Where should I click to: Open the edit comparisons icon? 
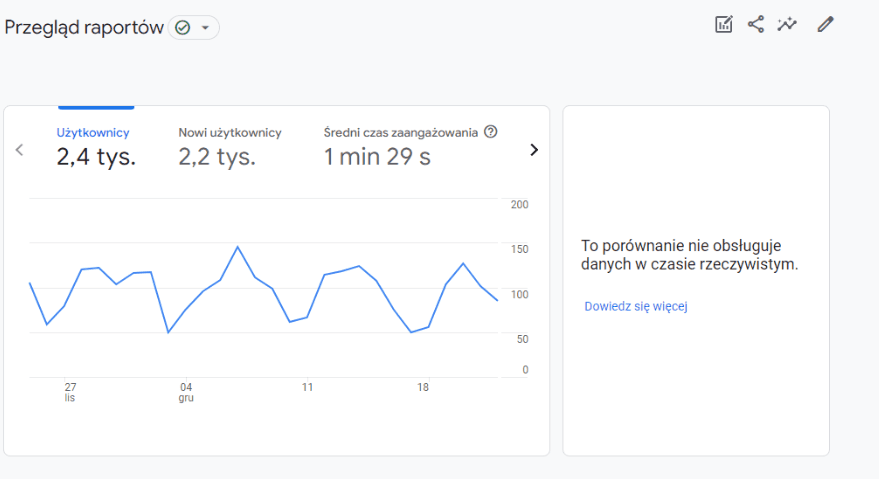pyautogui.click(x=724, y=25)
